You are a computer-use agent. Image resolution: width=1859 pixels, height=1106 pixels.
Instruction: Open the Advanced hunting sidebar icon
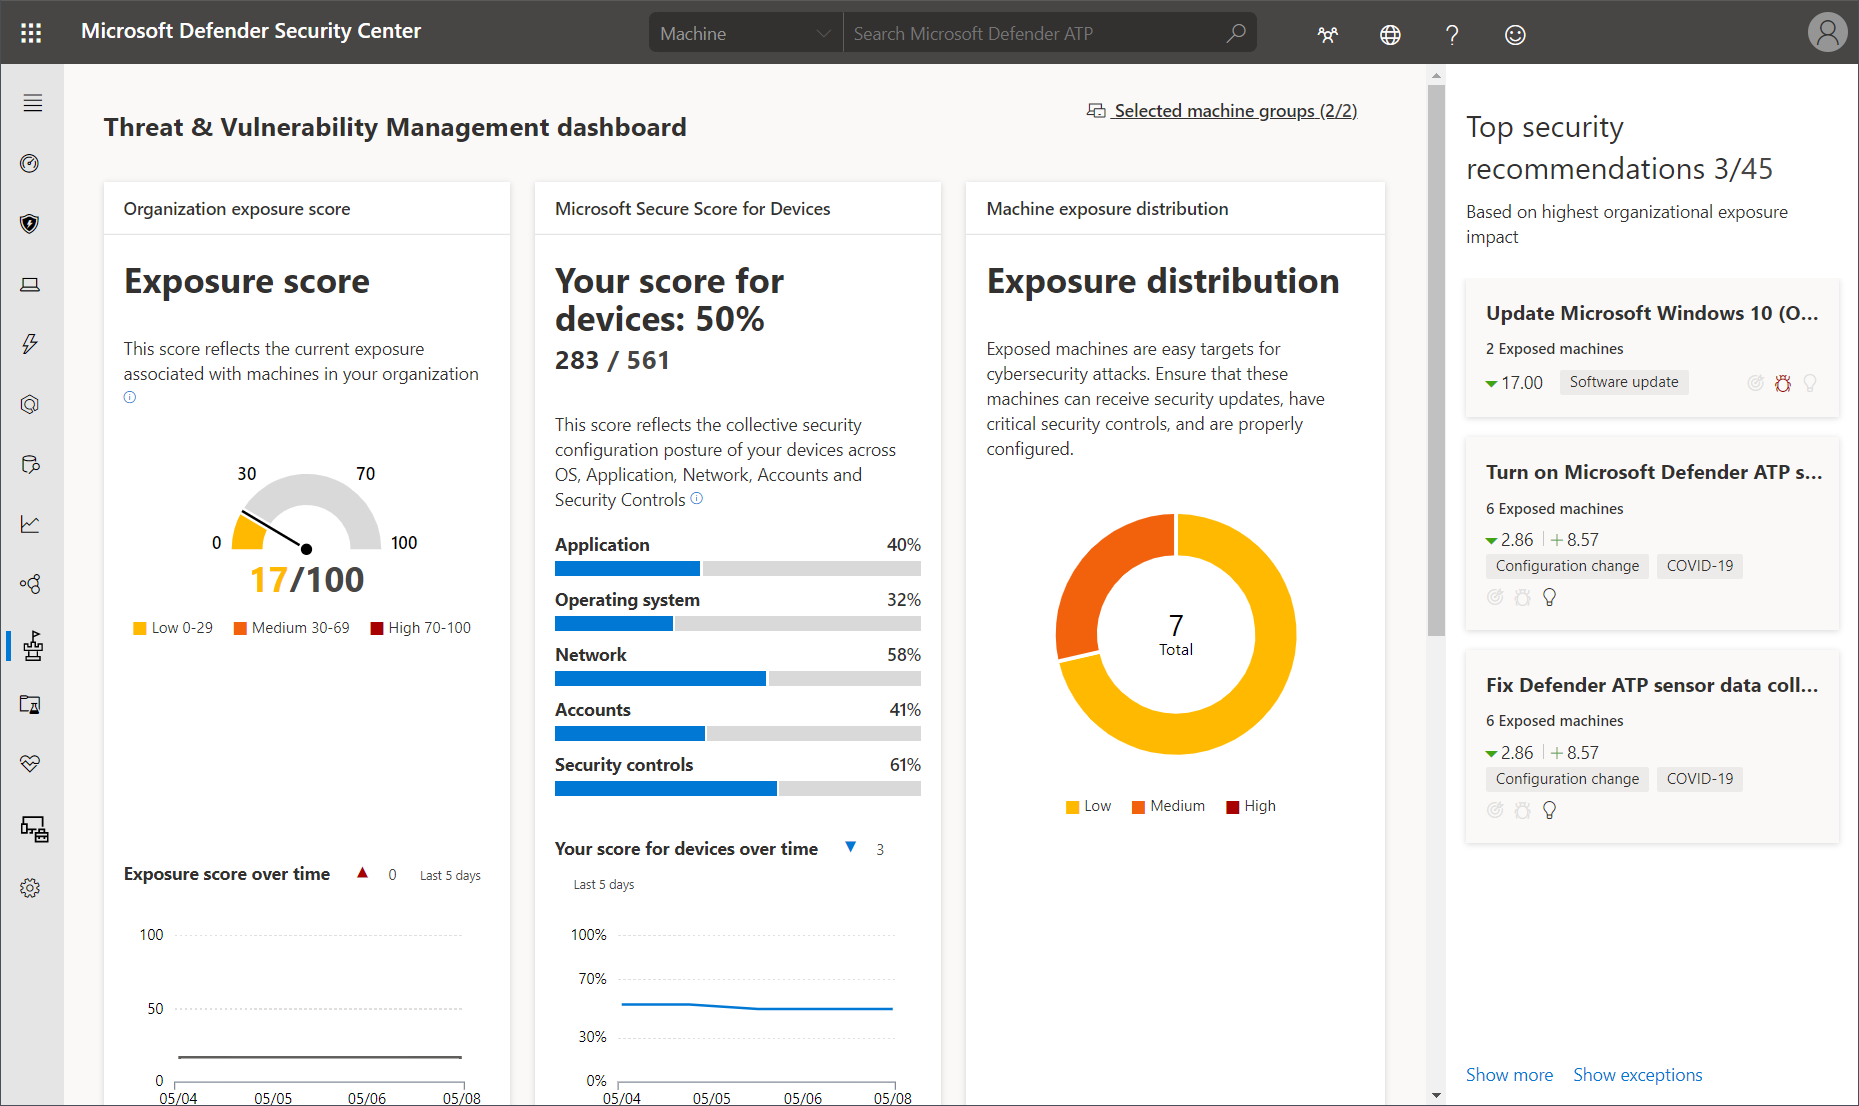click(x=30, y=464)
